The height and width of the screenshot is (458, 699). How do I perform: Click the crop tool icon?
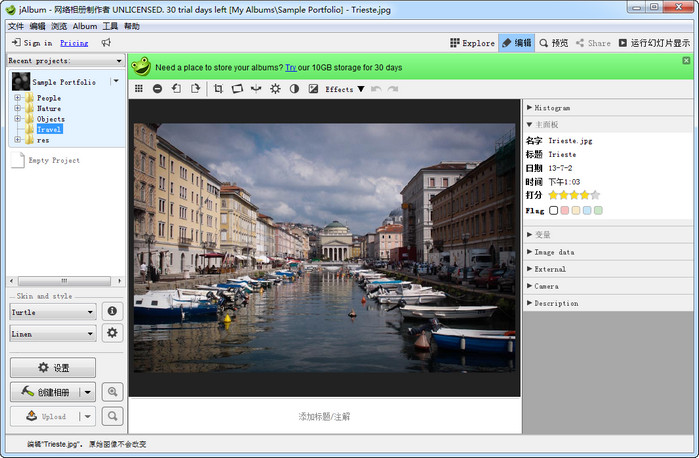pos(218,89)
